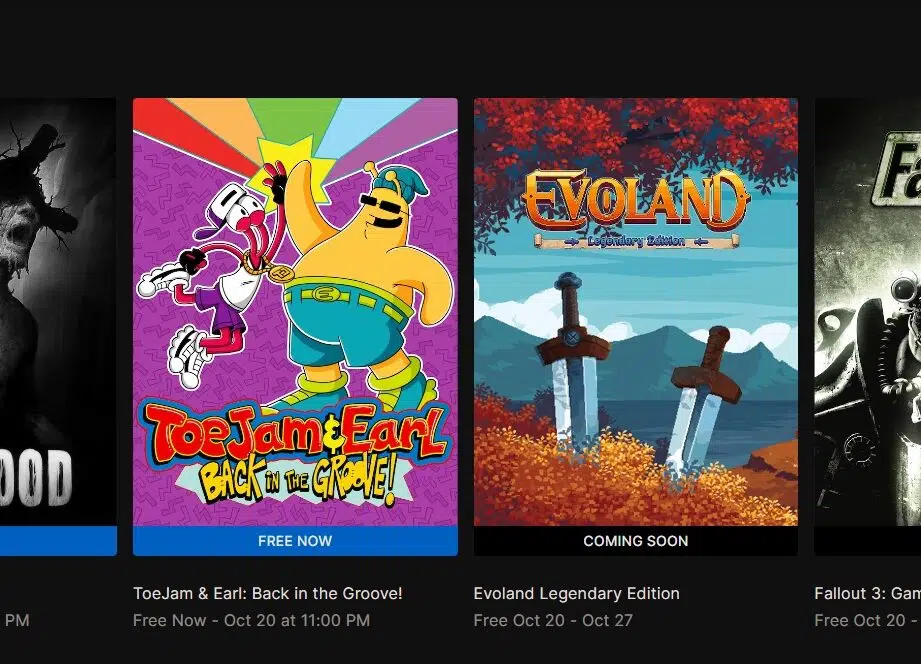Click the 'Free Oct 20 -' text under Fallout 3
This screenshot has width=921, height=664.
(x=868, y=621)
